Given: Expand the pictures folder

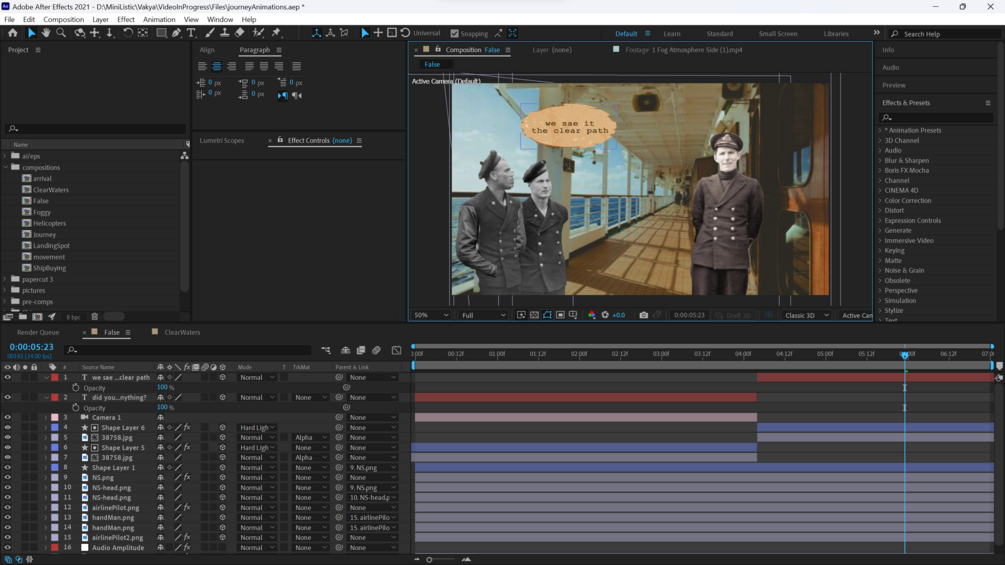Looking at the screenshot, I should pos(6,290).
